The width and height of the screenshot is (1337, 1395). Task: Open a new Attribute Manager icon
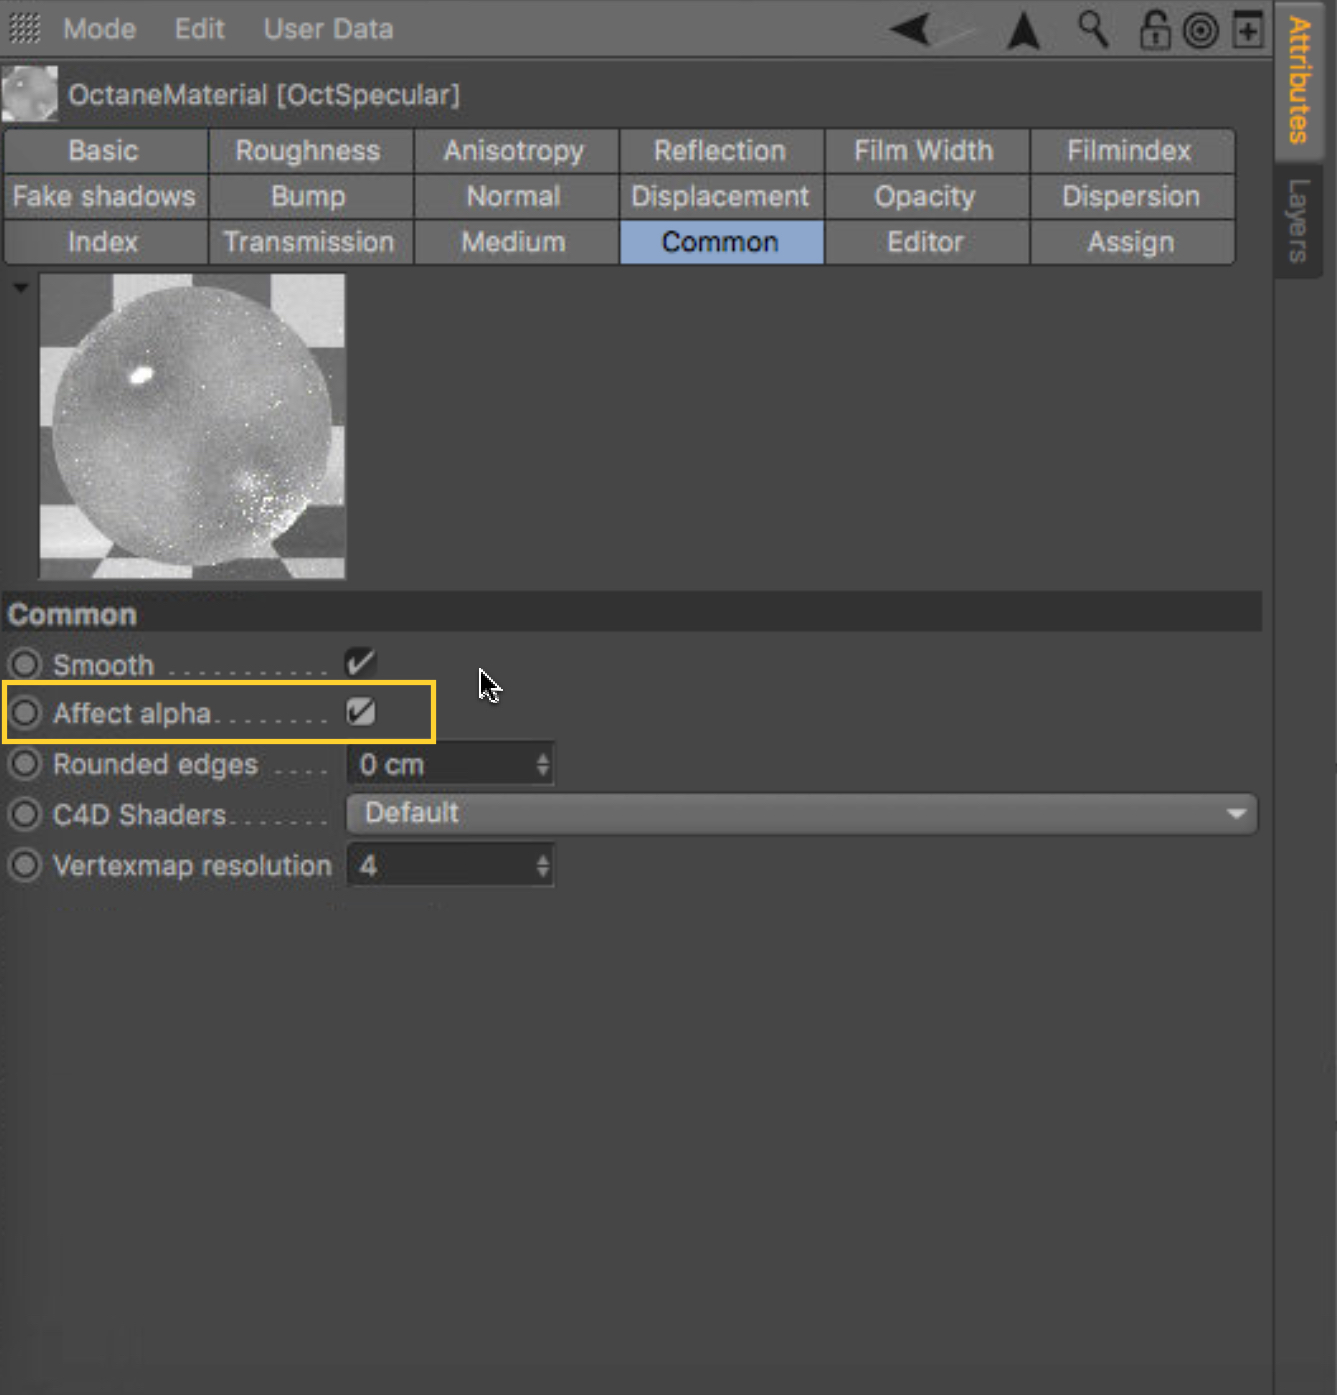coord(1248,30)
